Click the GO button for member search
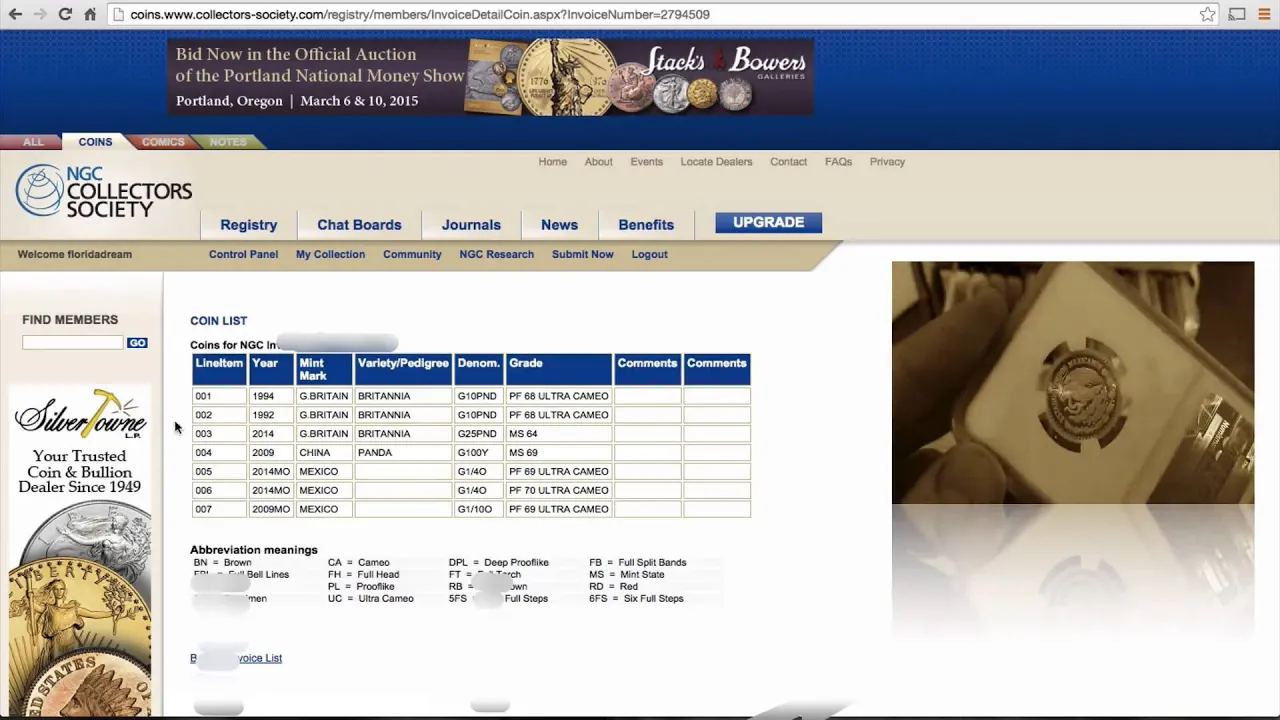 137,343
